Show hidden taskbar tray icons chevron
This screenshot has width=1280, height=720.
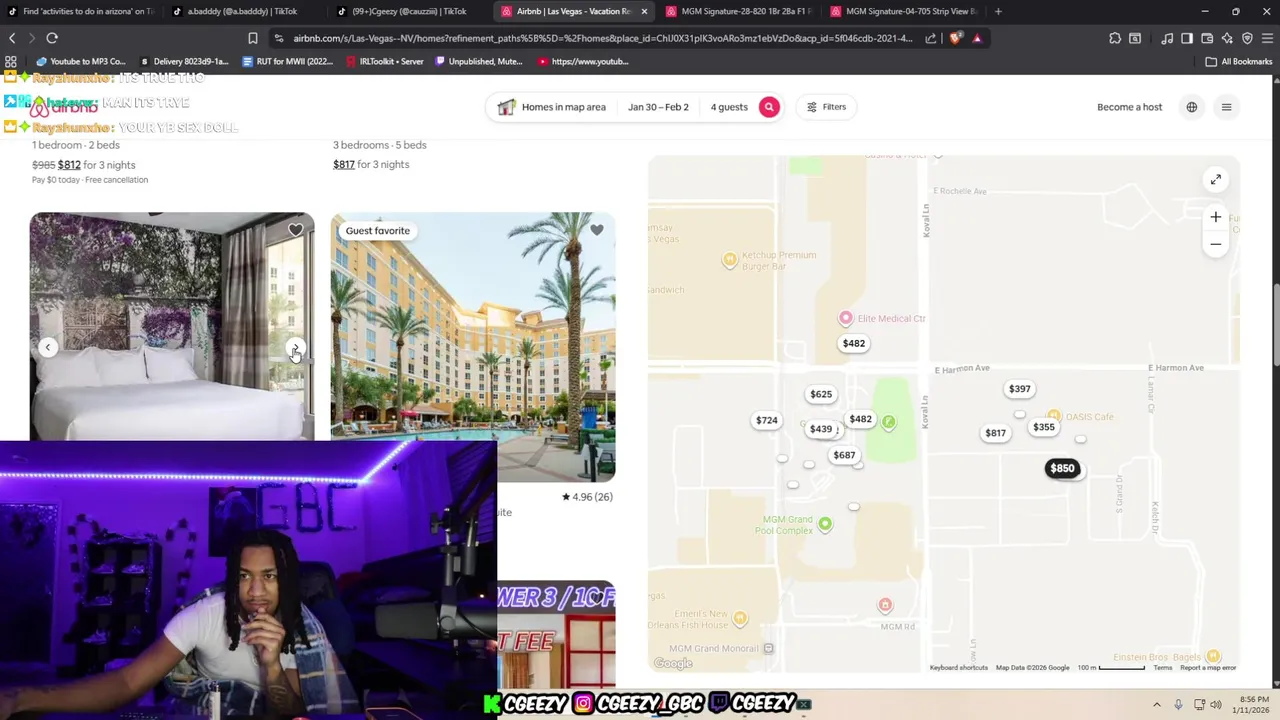(1157, 704)
